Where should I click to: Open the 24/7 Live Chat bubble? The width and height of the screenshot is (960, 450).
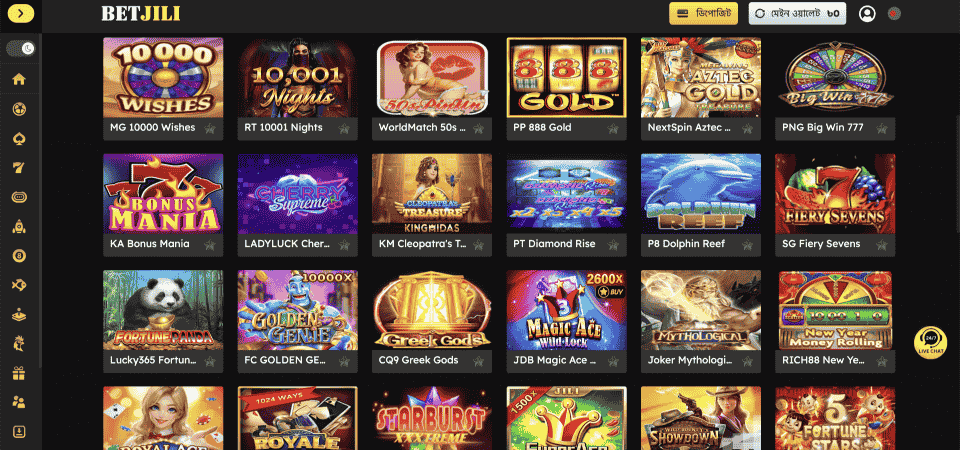tap(931, 343)
